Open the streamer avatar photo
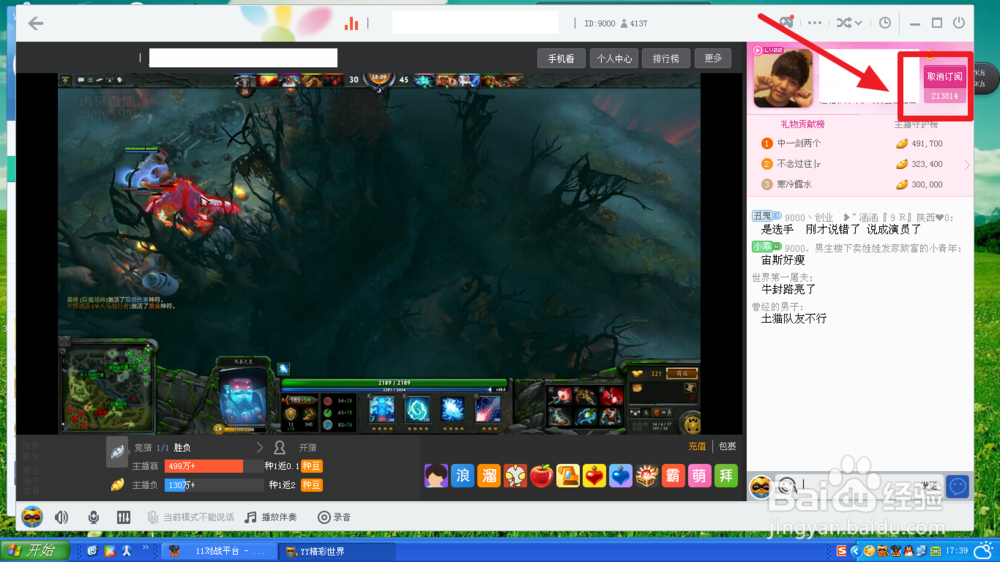This screenshot has height=562, width=1000. (783, 78)
